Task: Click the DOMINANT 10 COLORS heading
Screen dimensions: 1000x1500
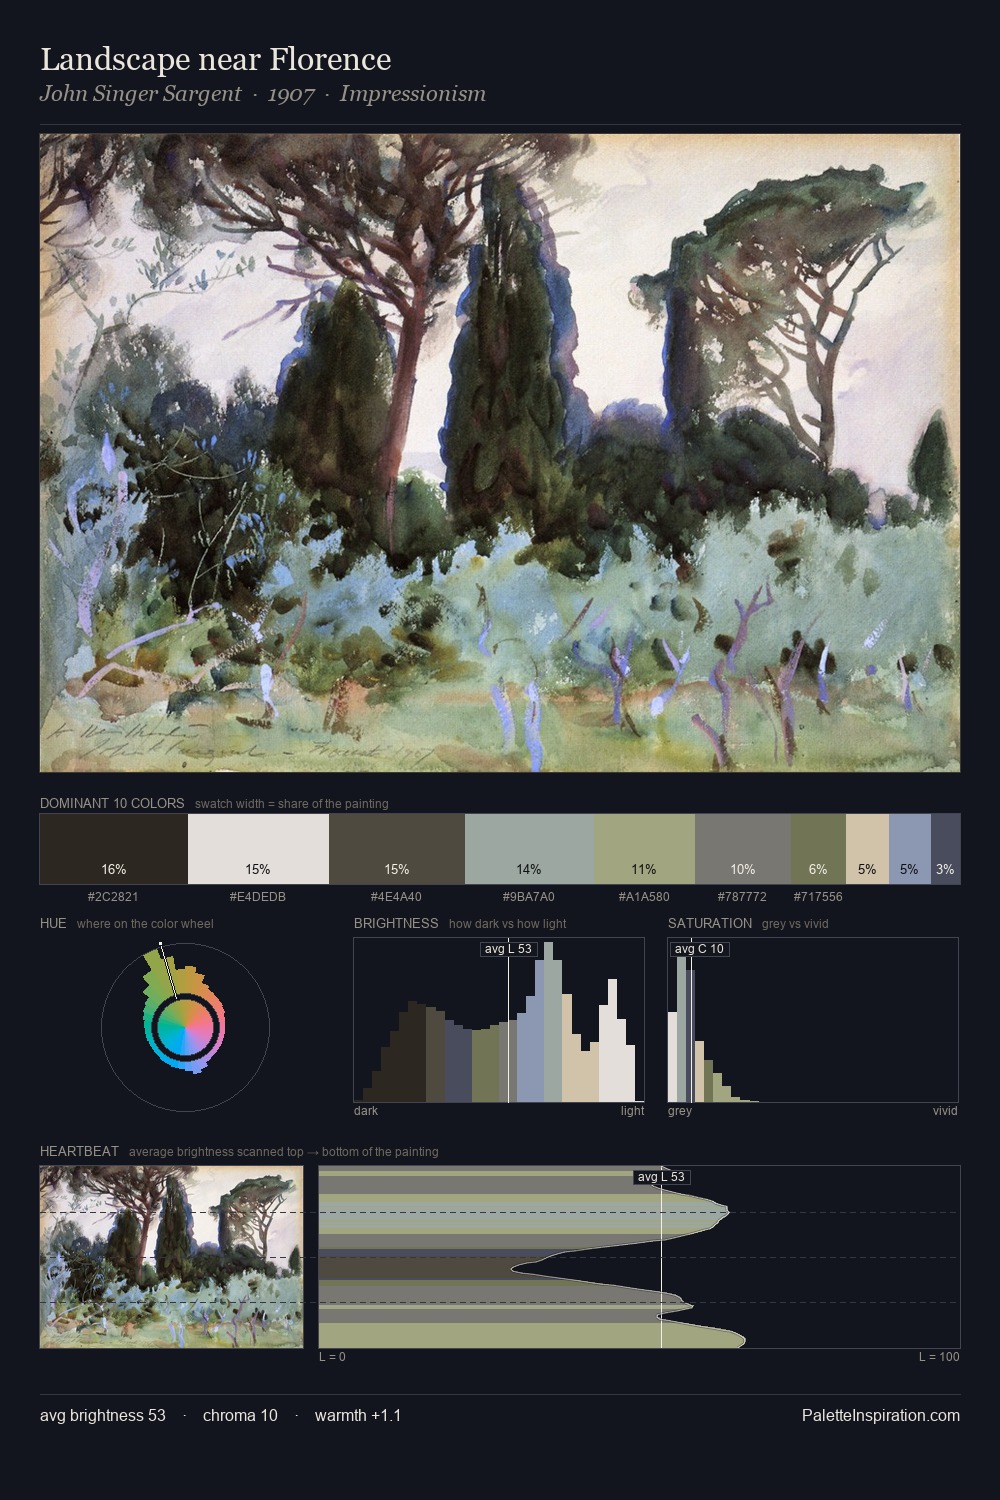Action: pyautogui.click(x=112, y=803)
